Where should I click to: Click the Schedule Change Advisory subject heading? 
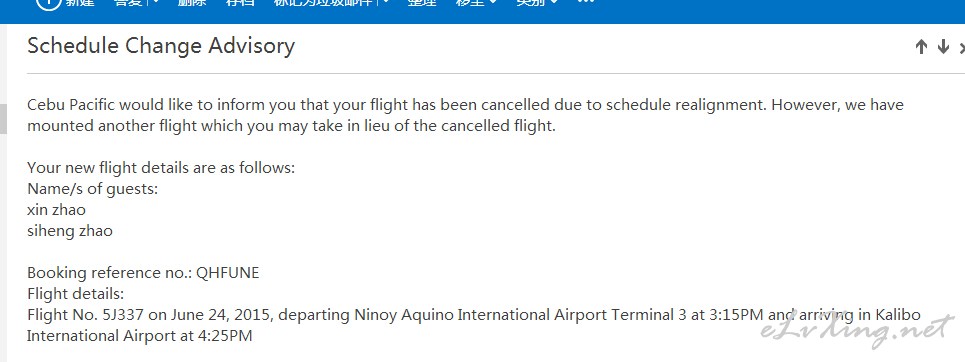(x=161, y=46)
